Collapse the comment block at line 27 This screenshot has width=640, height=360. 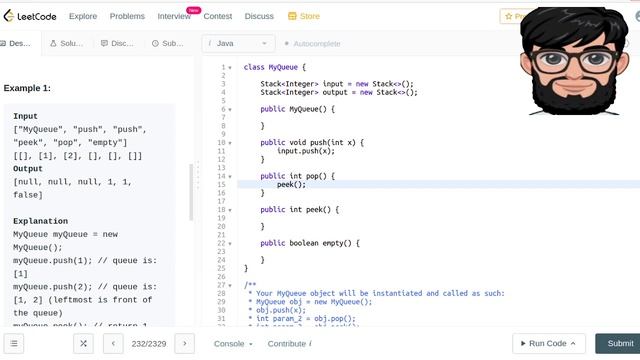(230, 286)
